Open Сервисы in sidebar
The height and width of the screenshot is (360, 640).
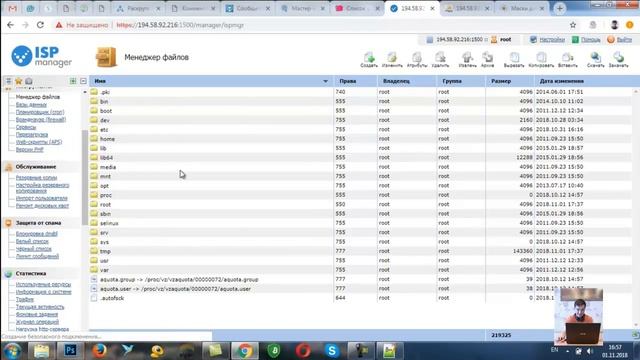(26, 127)
